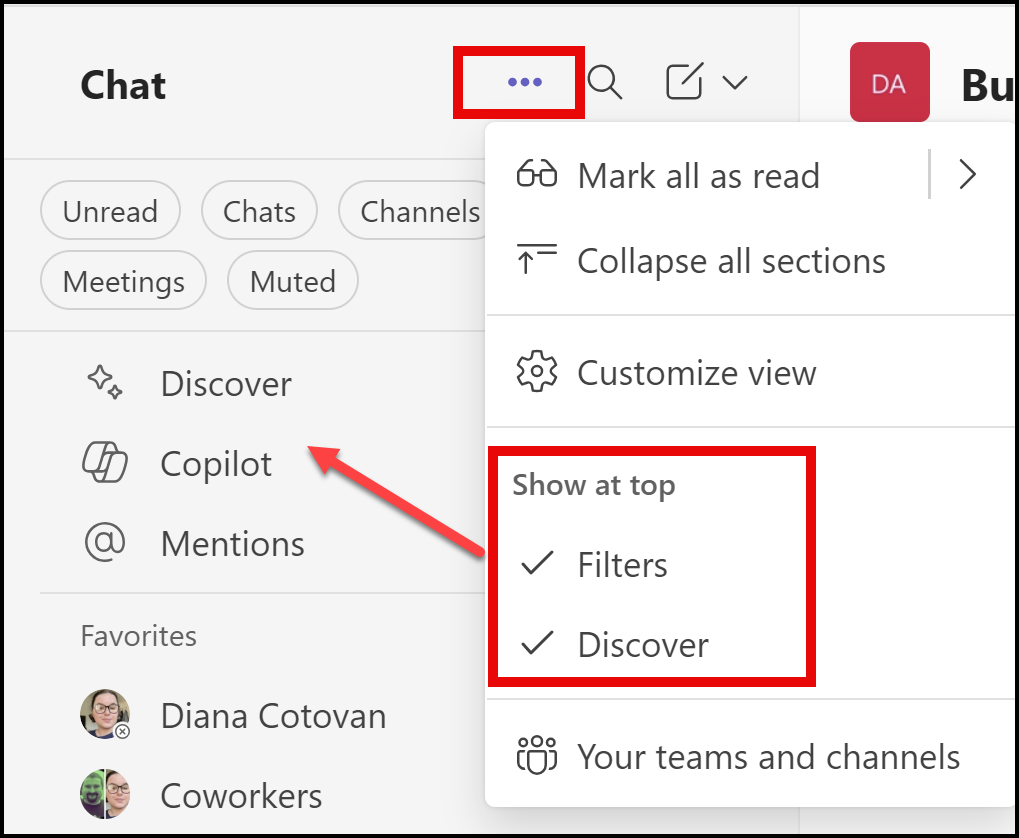The image size is (1019, 838).
Task: Filter chats by Unread
Action: click(110, 211)
